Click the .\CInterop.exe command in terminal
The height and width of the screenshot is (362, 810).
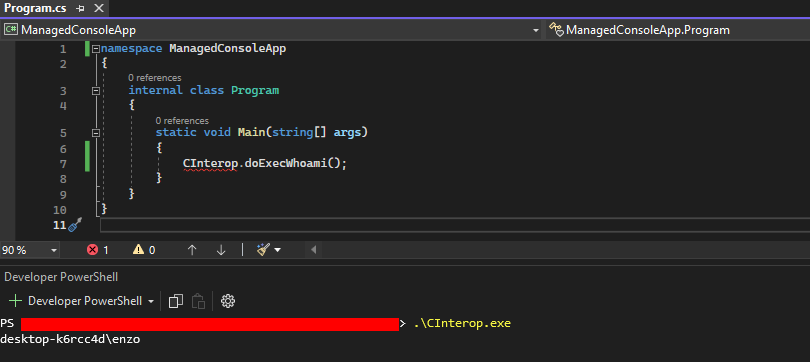[x=462, y=324]
